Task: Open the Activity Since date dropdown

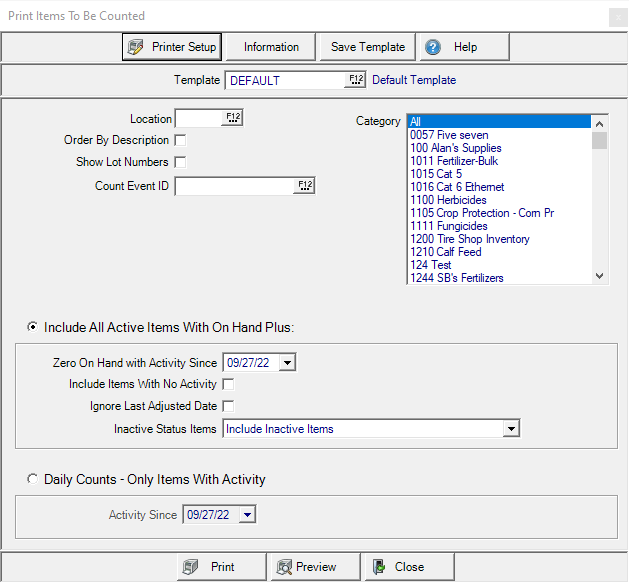Action: [x=247, y=514]
